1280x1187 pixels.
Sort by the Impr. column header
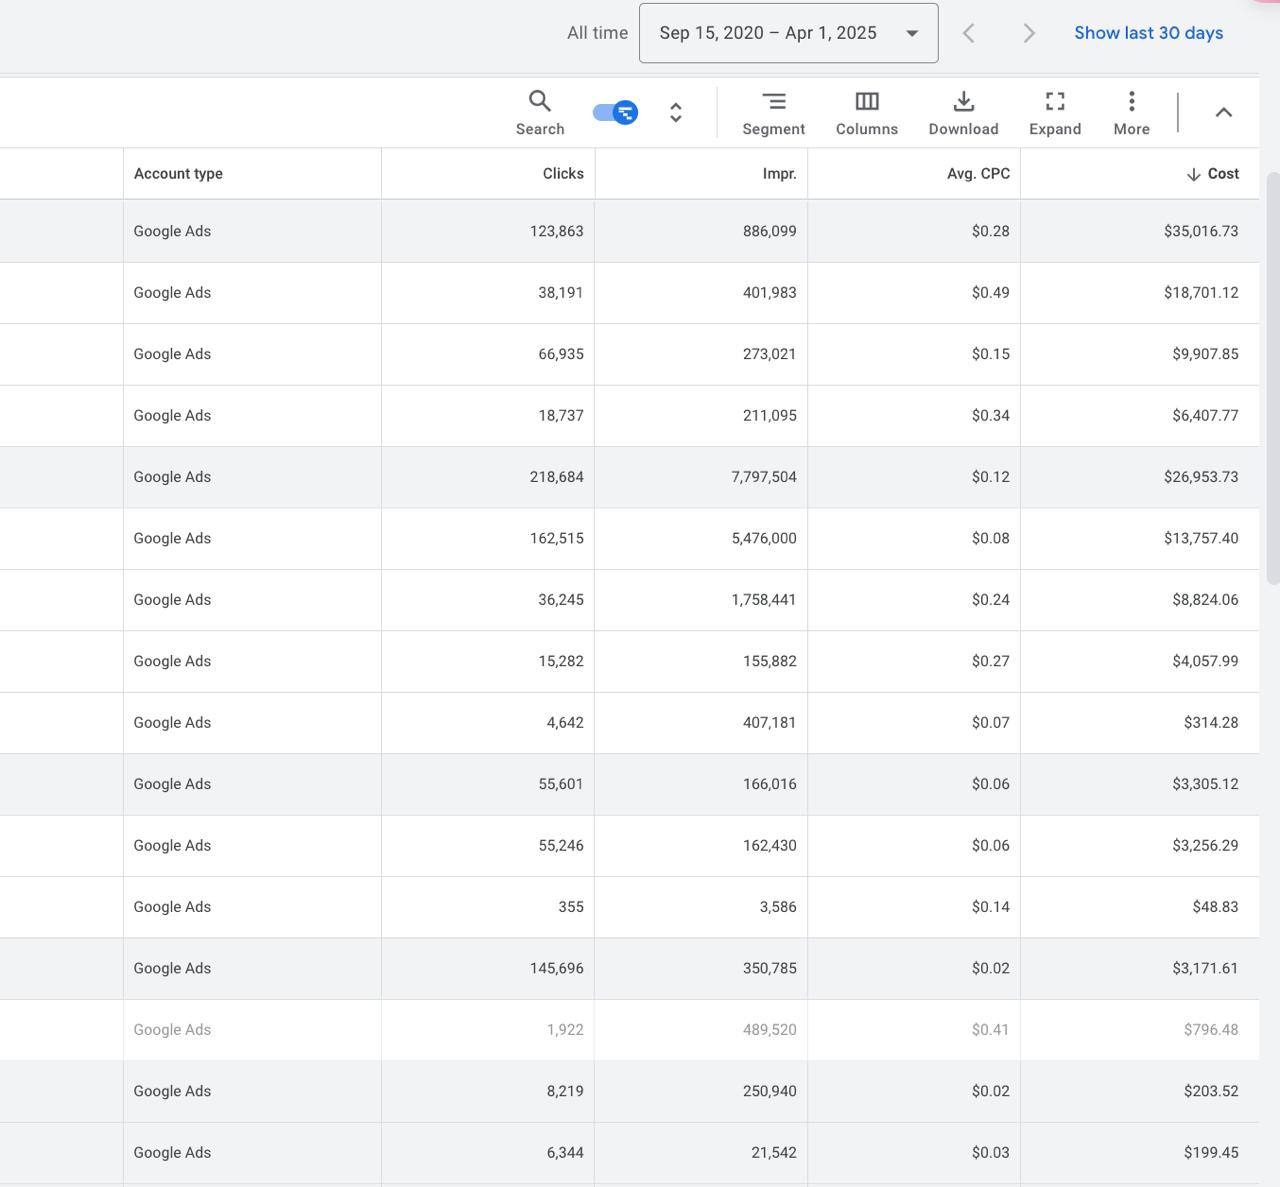click(779, 173)
